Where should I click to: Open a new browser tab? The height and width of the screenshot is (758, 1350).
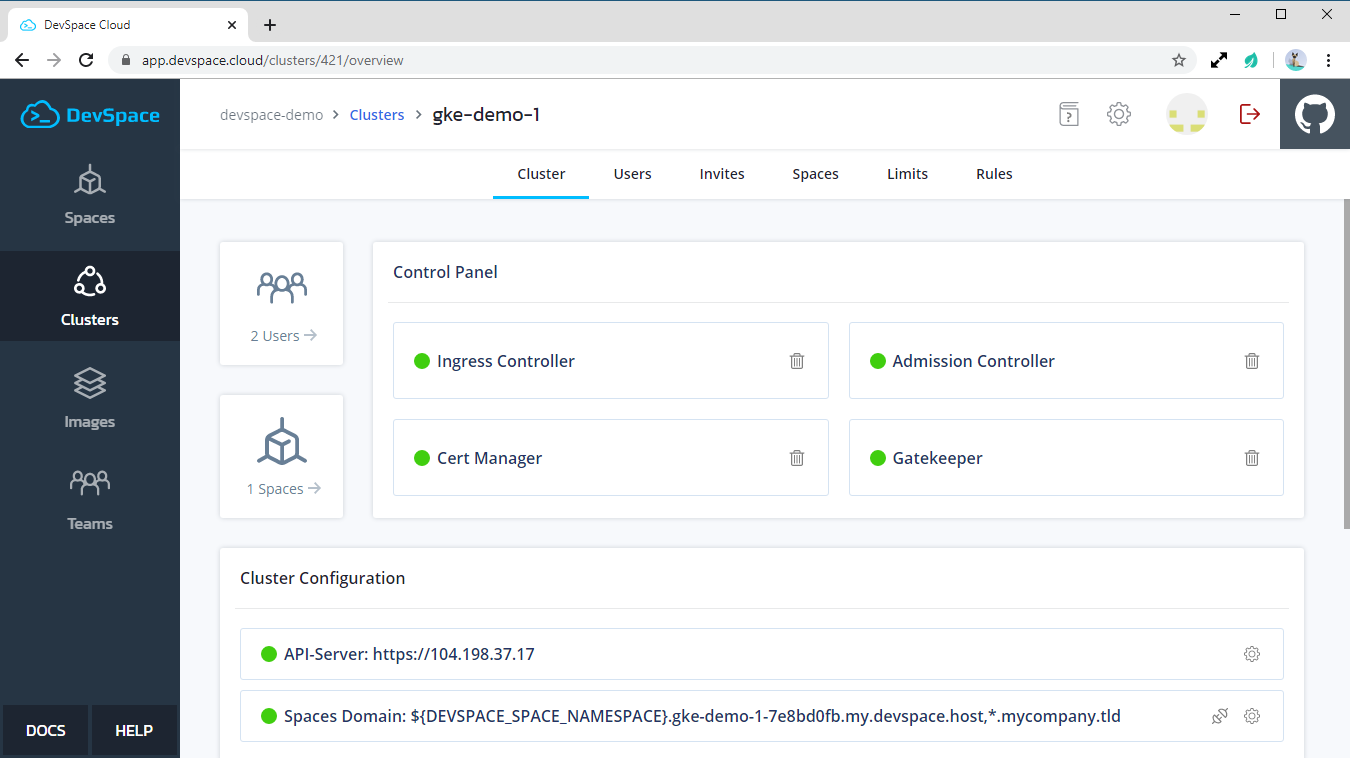(269, 25)
